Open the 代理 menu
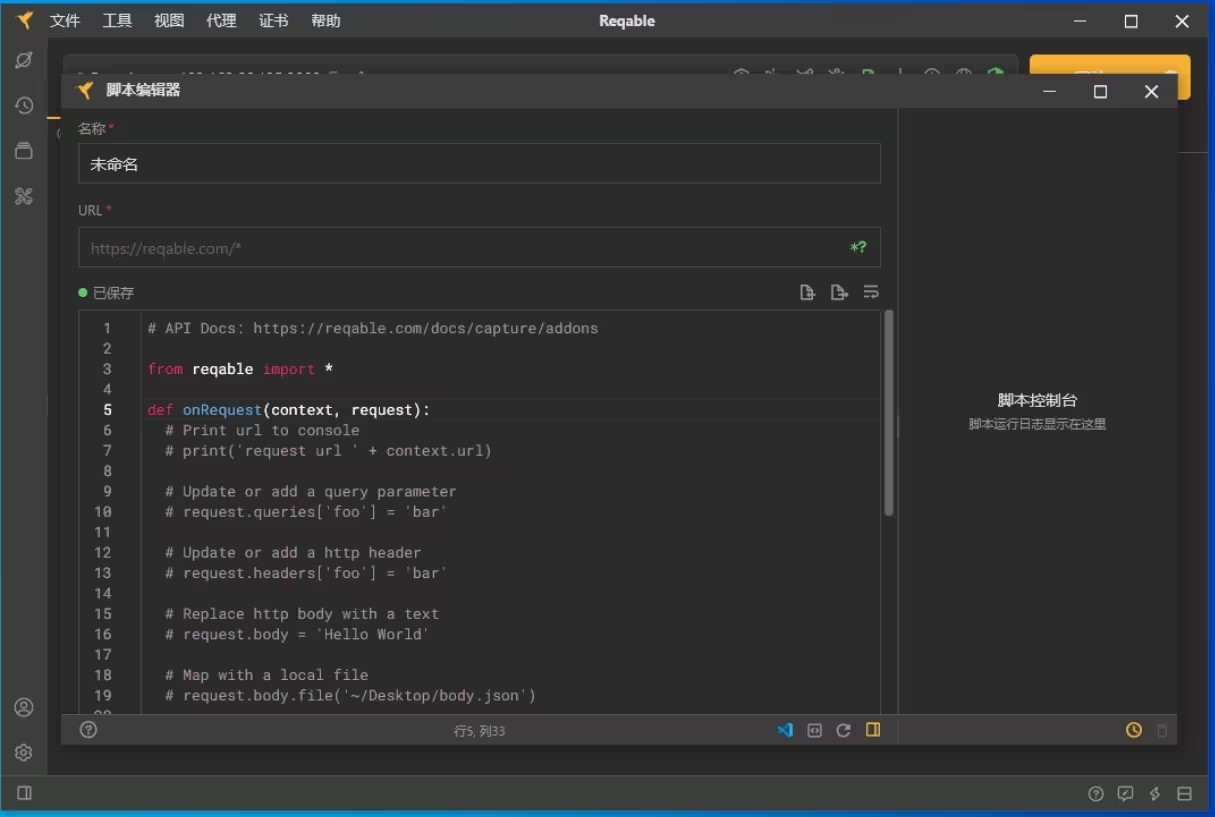Screen dimensions: 1215x817 (221, 21)
